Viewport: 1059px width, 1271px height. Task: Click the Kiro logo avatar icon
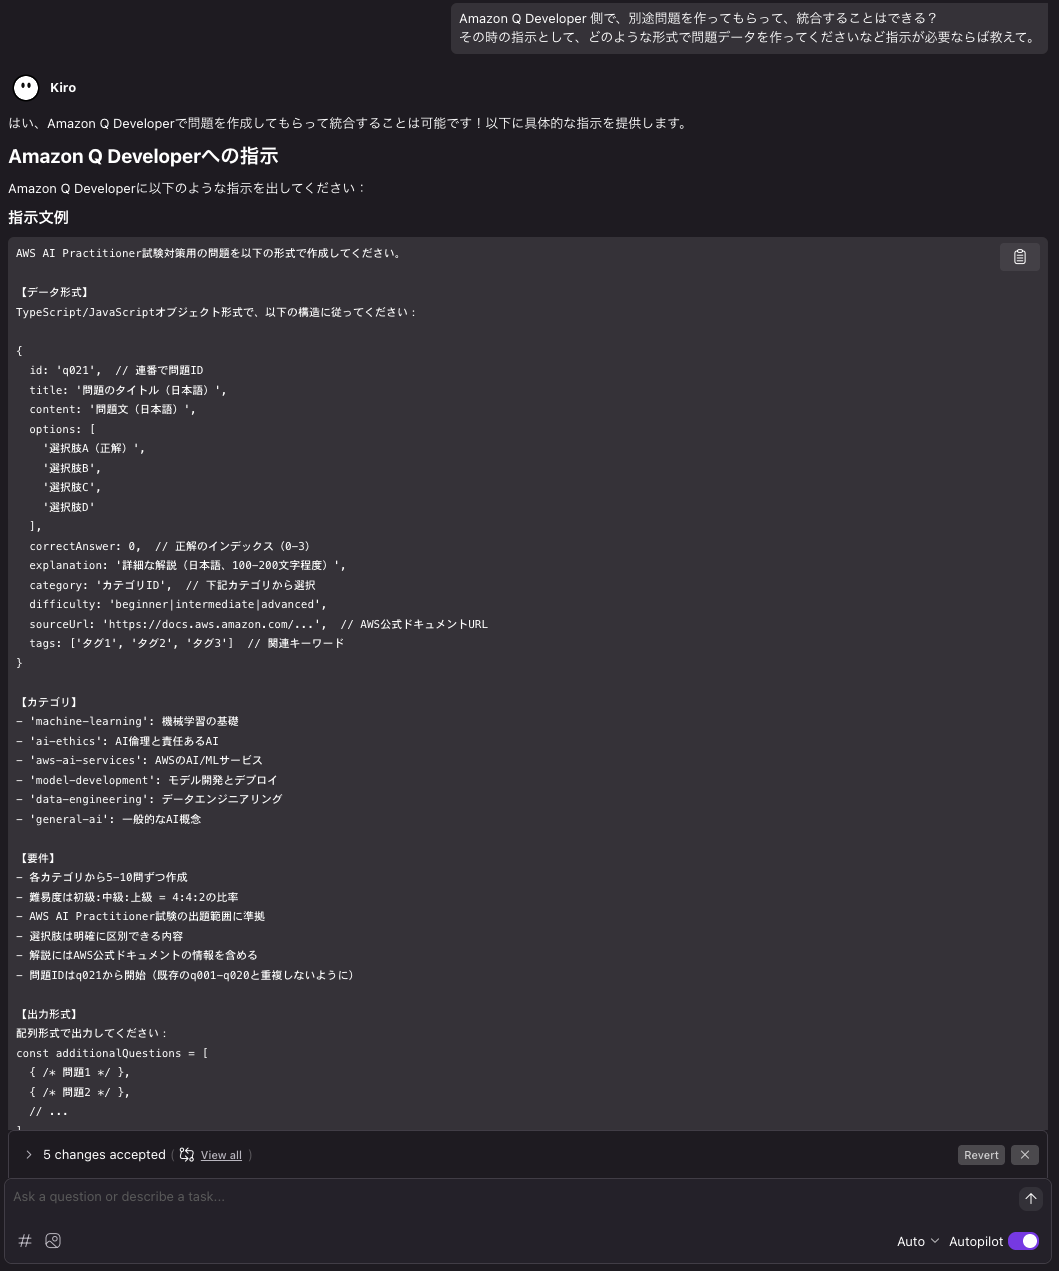(x=25, y=87)
